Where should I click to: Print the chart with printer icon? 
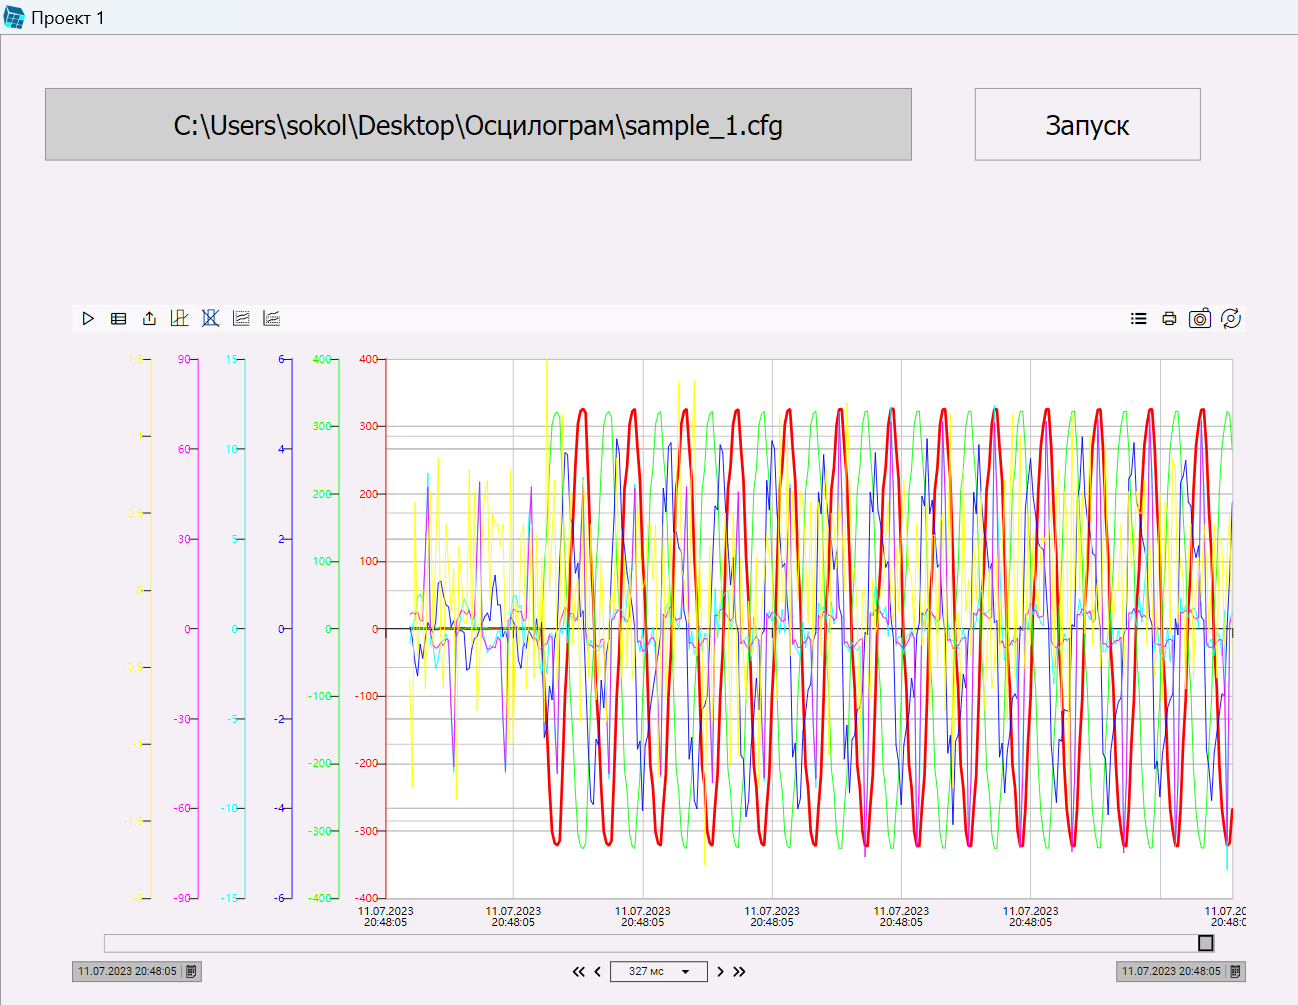1169,319
